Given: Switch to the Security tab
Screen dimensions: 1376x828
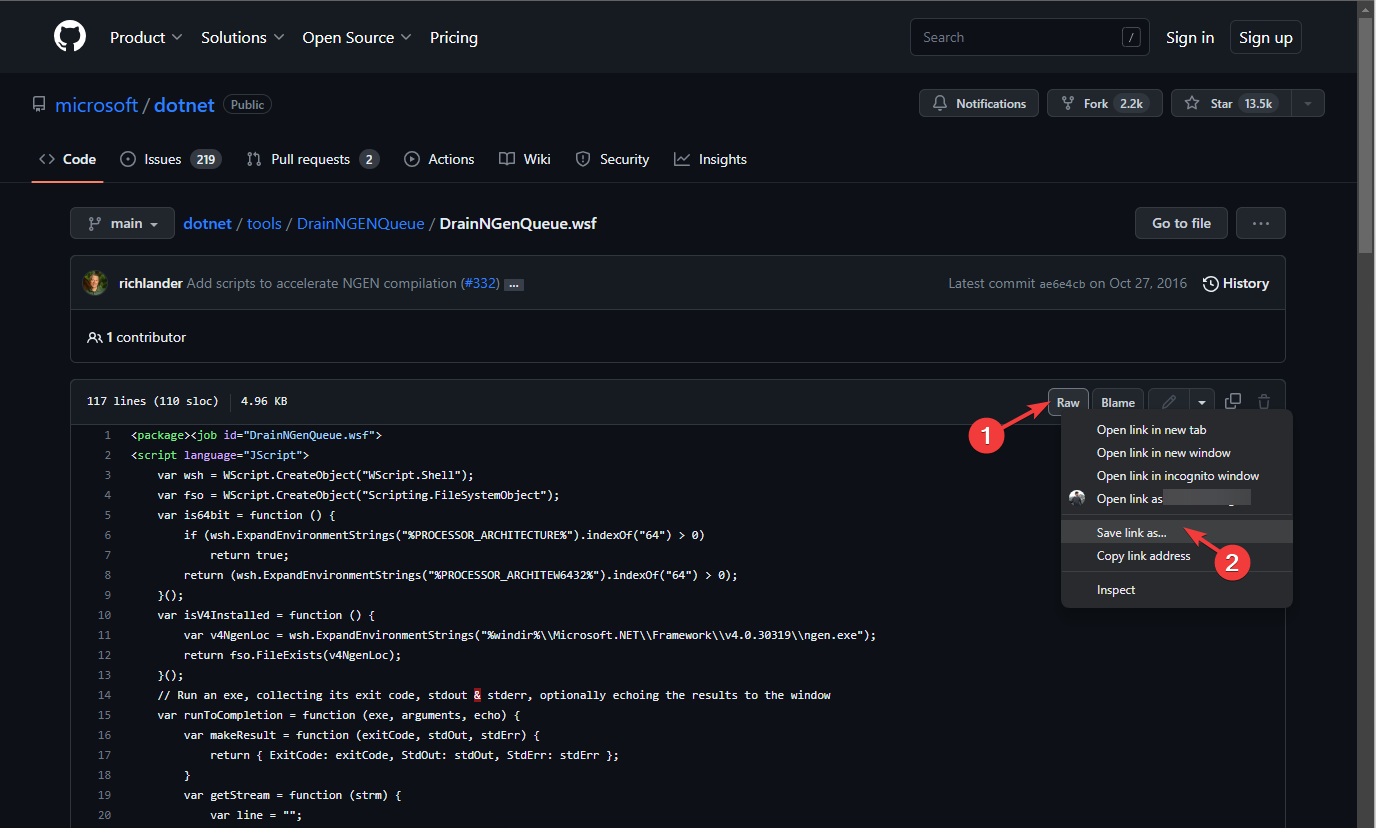Looking at the screenshot, I should [x=613, y=159].
